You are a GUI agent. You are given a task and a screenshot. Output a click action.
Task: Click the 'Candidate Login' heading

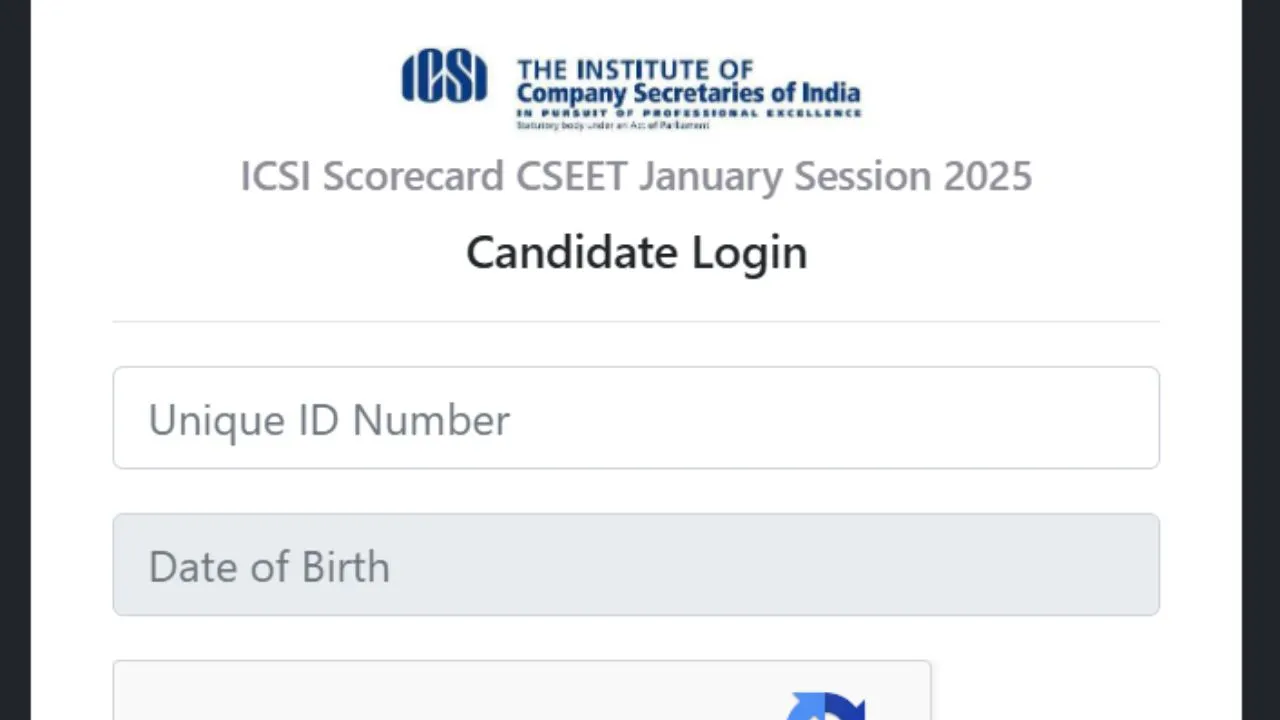636,252
